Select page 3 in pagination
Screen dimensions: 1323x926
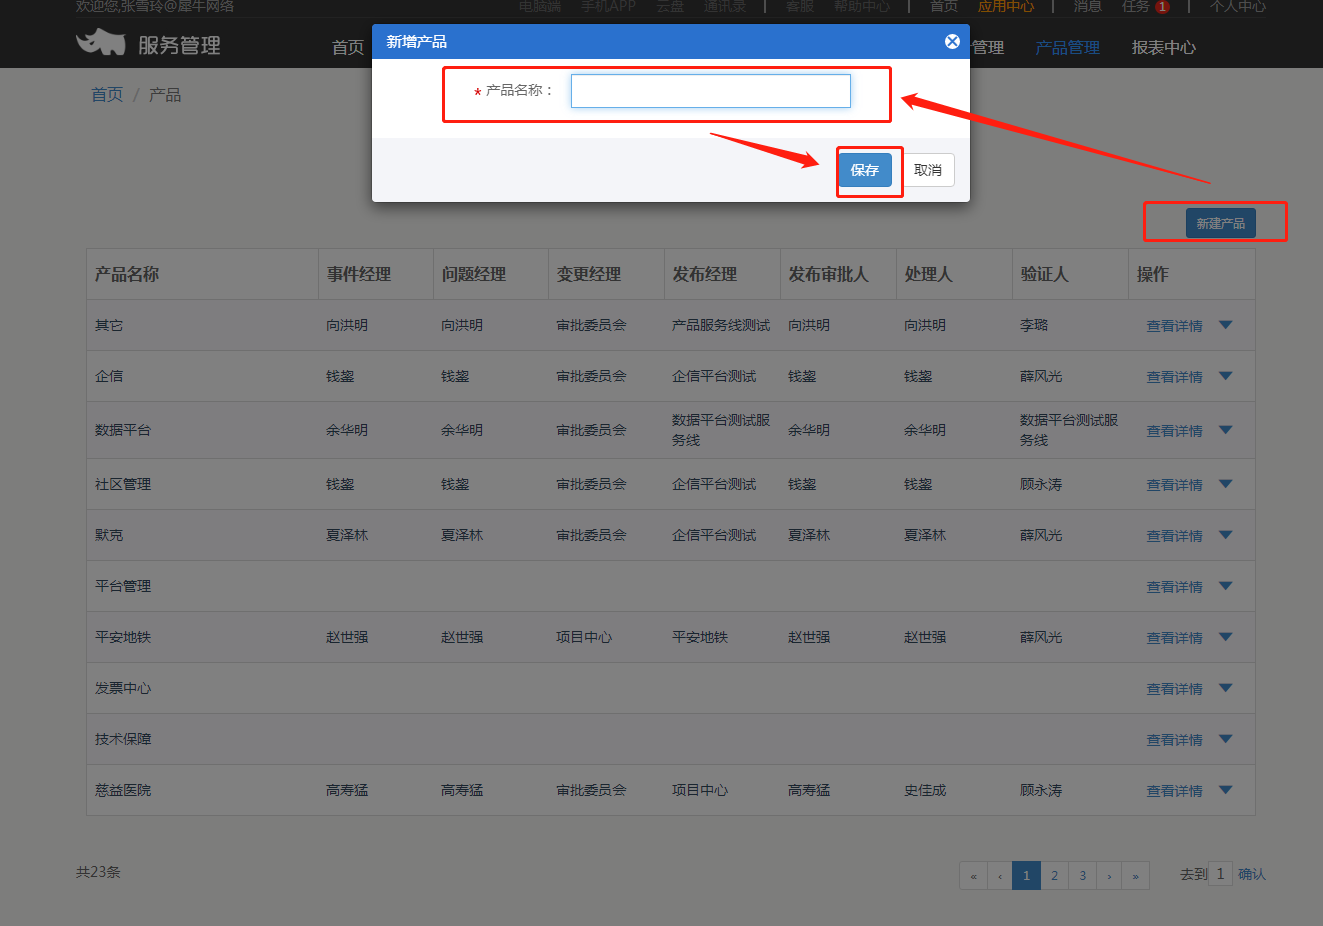click(x=1082, y=876)
